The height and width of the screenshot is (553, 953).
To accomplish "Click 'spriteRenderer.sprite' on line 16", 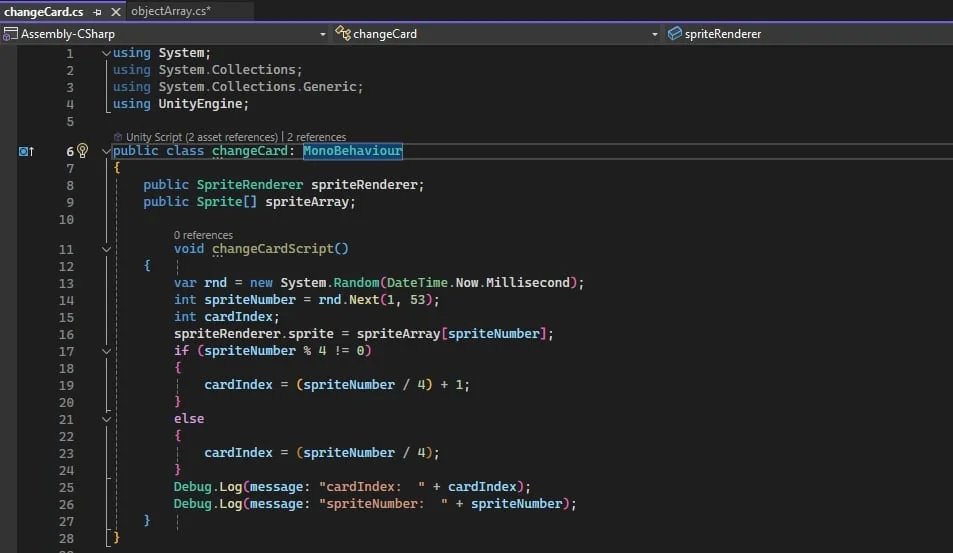I will [253, 334].
